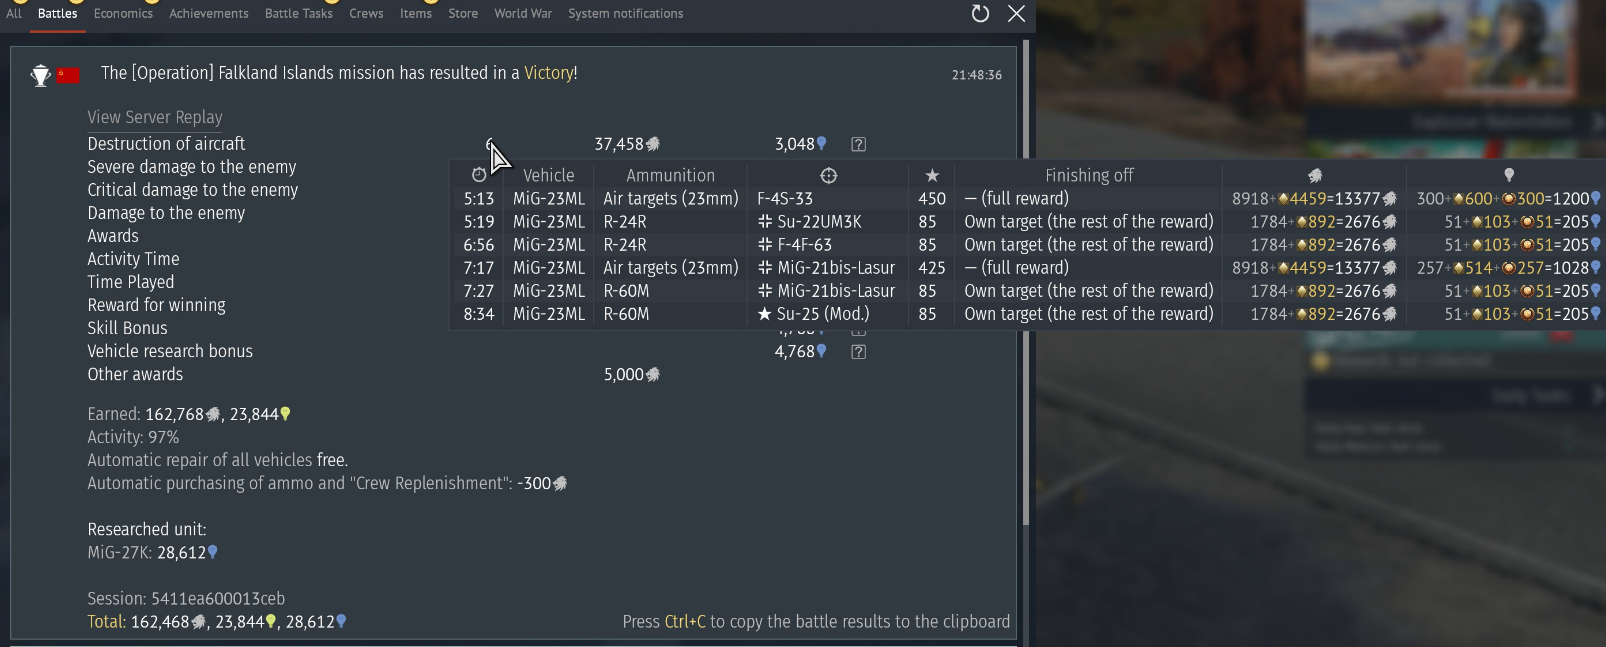Image resolution: width=1606 pixels, height=647 pixels.
Task: Select the Battles tab
Action: point(58,14)
